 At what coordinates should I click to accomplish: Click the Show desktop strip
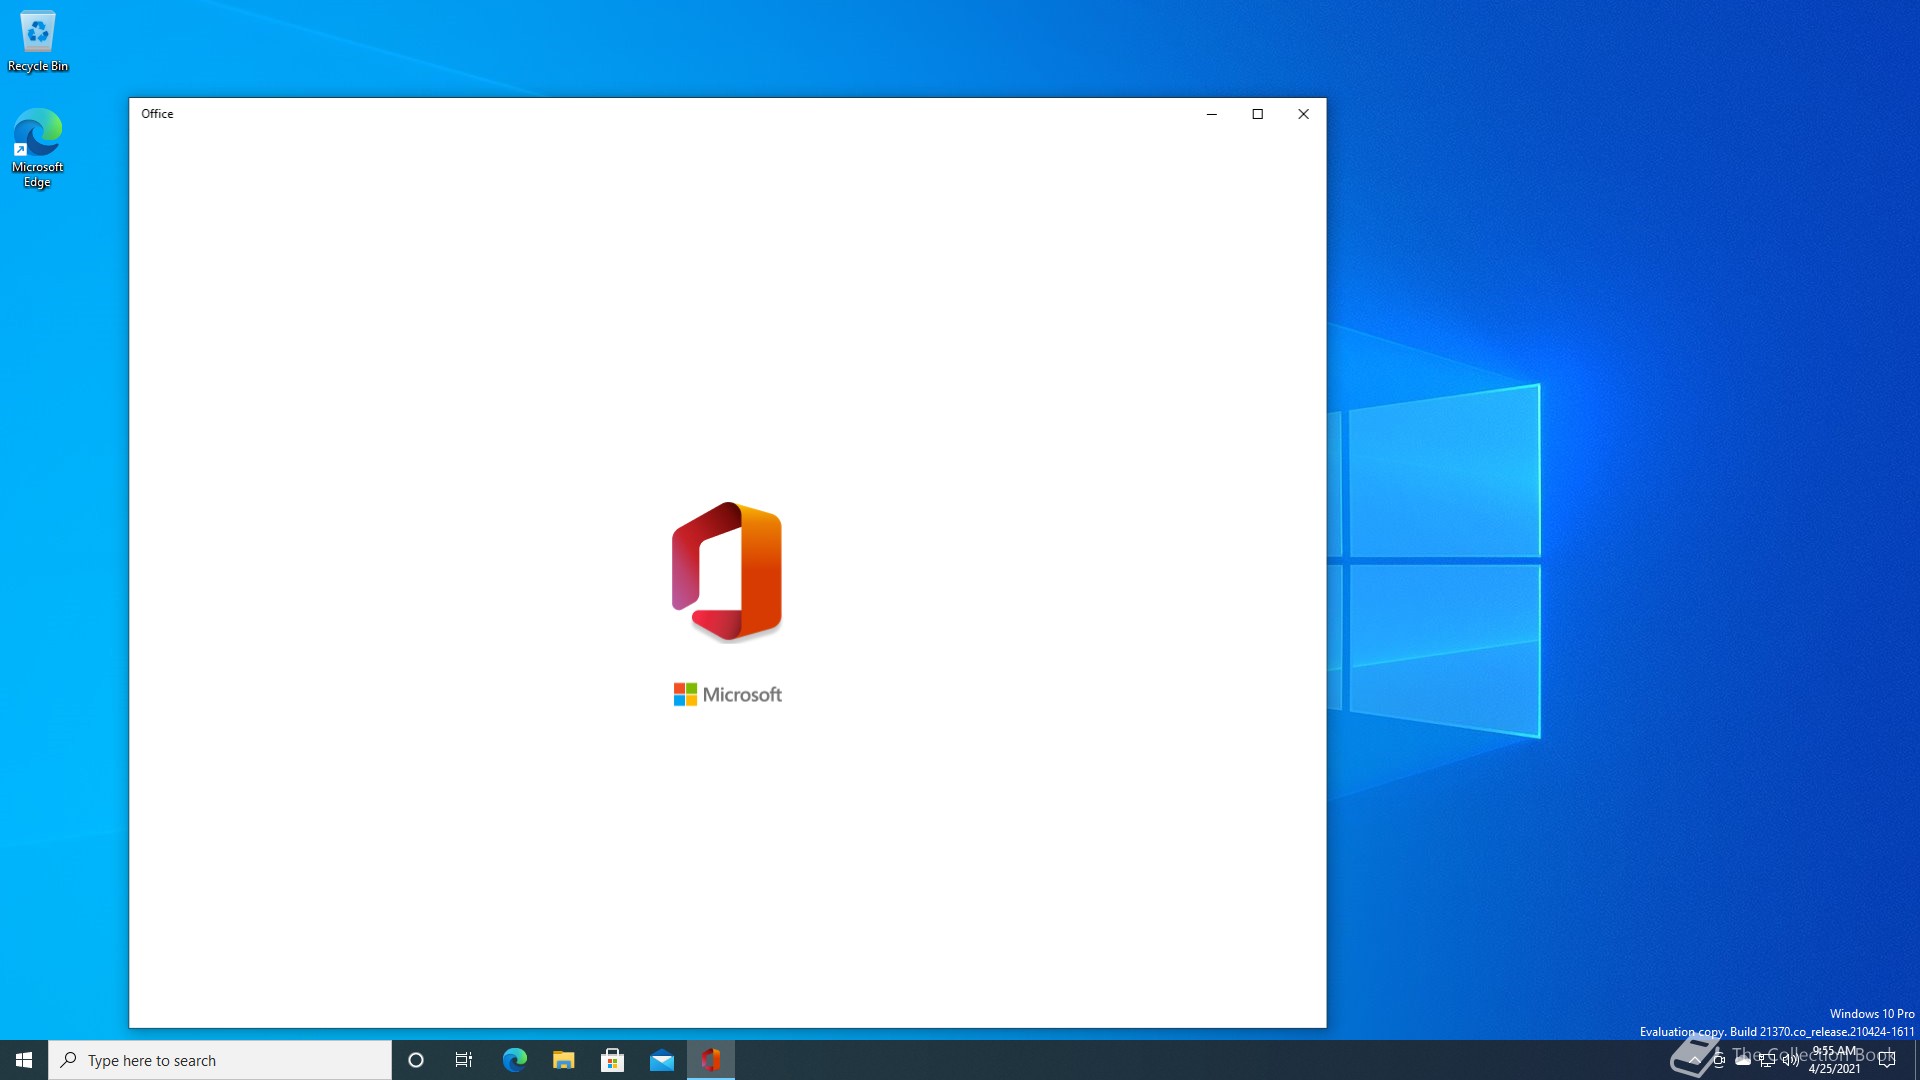tap(1916, 1060)
